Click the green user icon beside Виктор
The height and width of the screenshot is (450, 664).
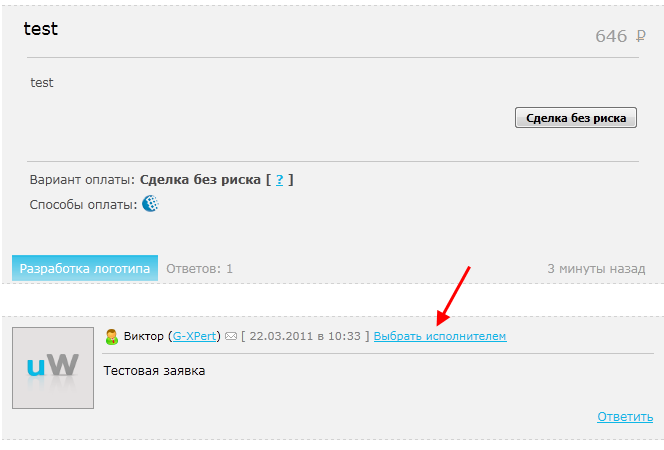112,337
